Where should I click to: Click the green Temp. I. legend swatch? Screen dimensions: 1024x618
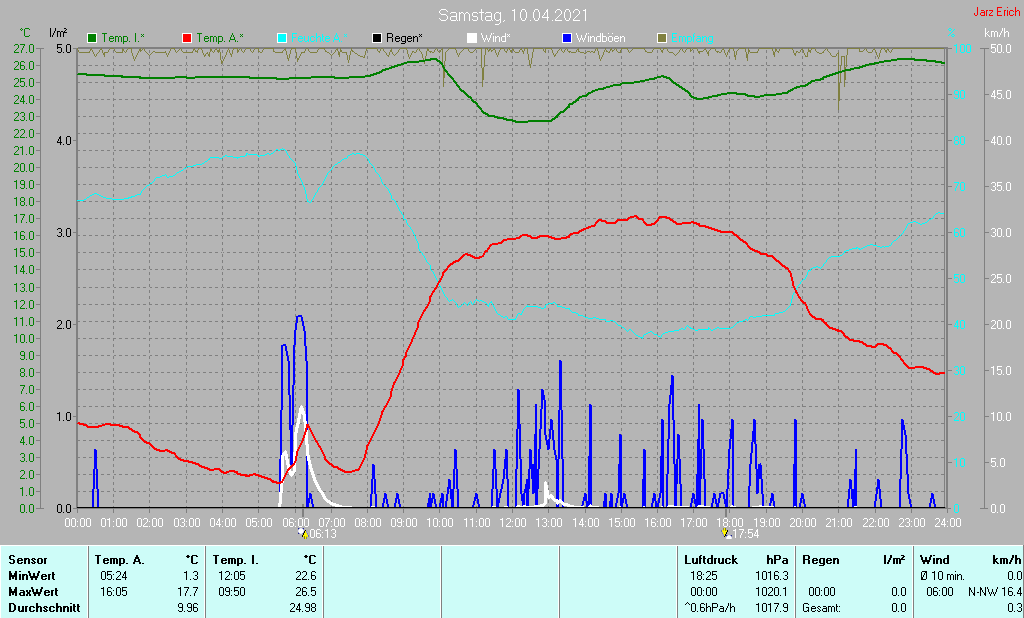pyautogui.click(x=92, y=38)
